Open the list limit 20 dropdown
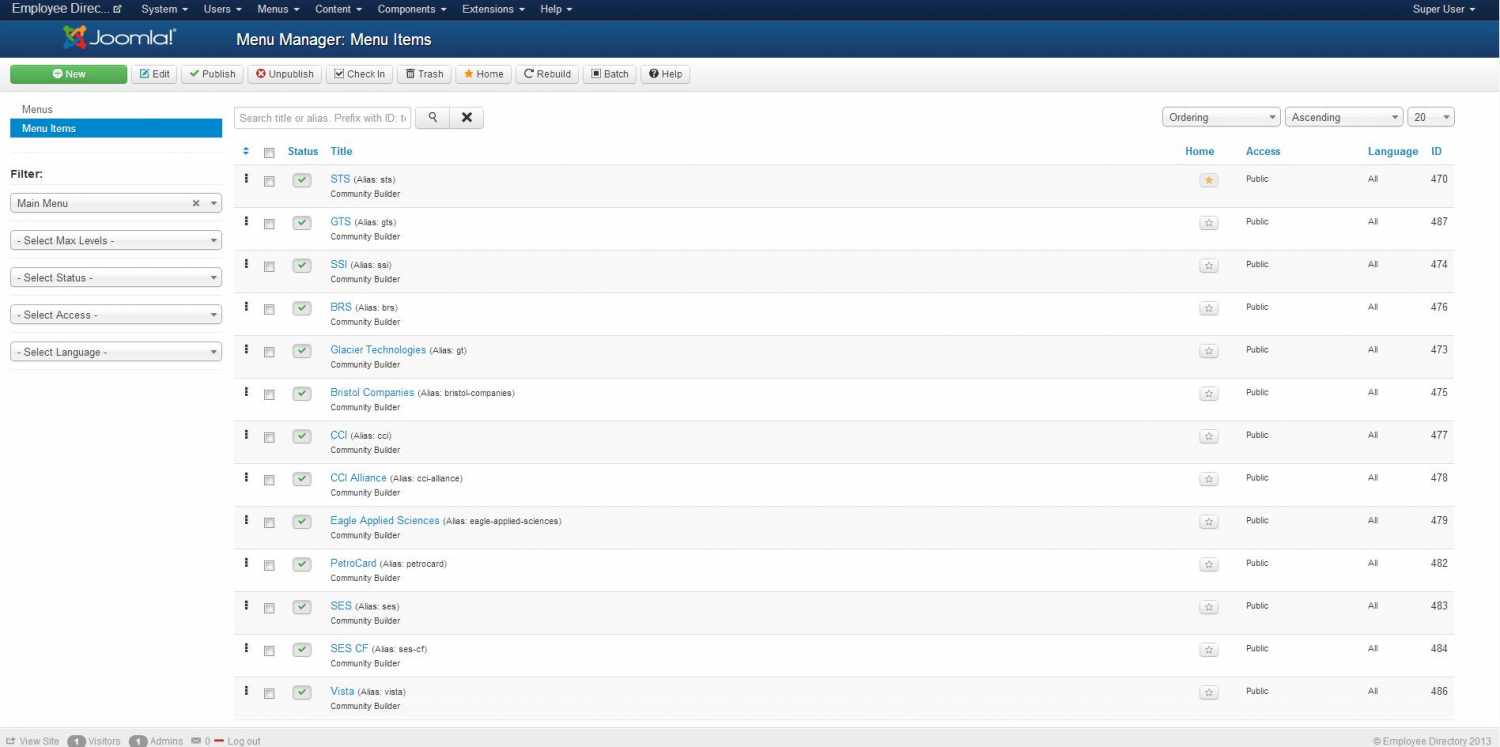The image size is (1500, 747). click(1431, 117)
